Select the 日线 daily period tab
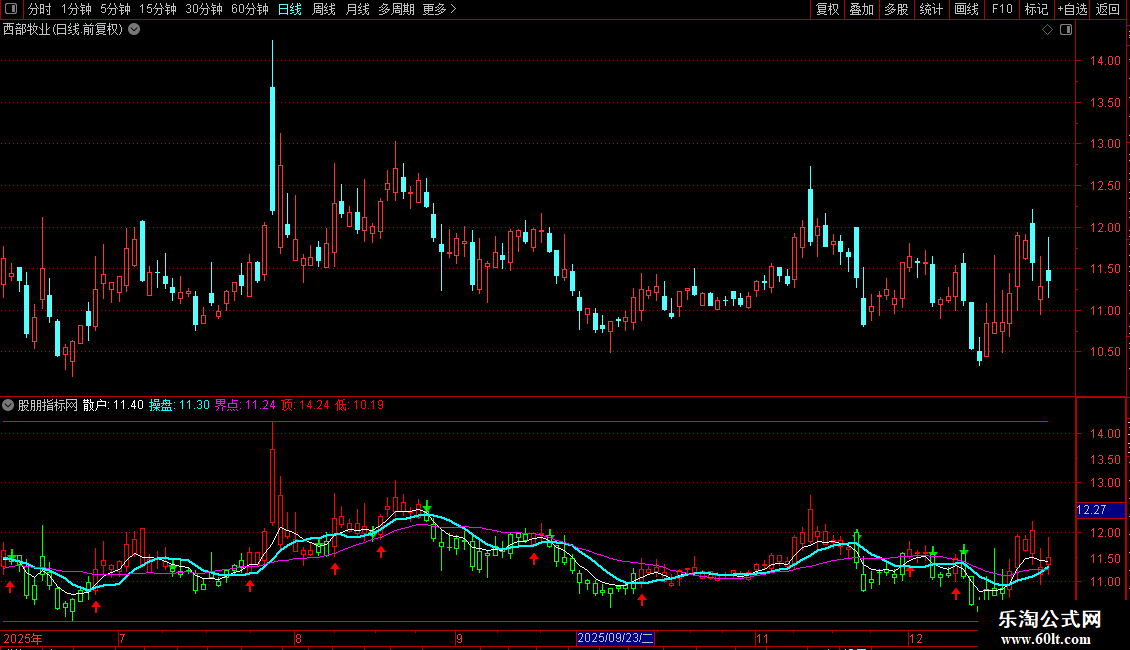Screen dimensions: 1130x650 [x=290, y=9]
